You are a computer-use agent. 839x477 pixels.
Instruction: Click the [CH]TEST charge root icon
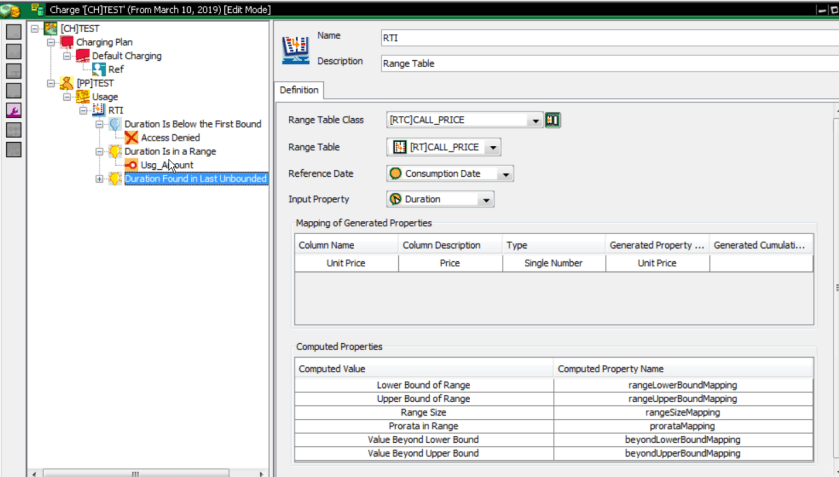coord(51,28)
